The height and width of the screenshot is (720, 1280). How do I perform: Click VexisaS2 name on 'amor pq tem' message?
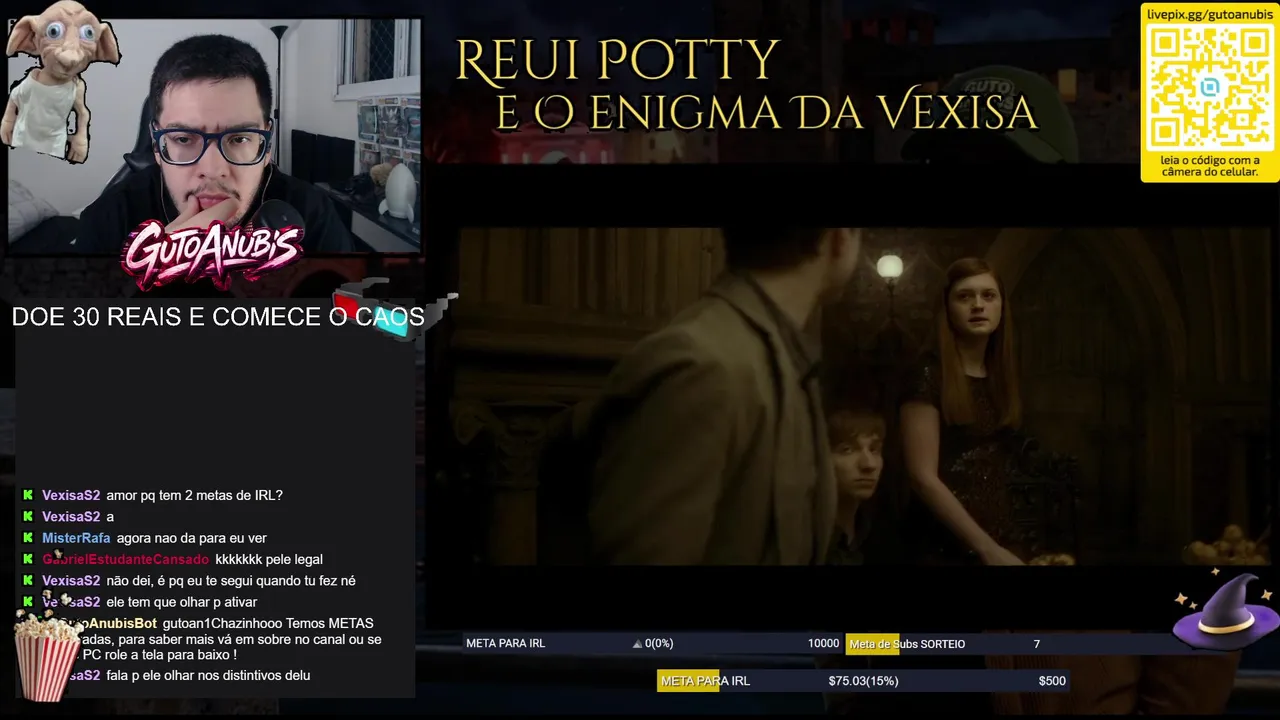tap(71, 495)
